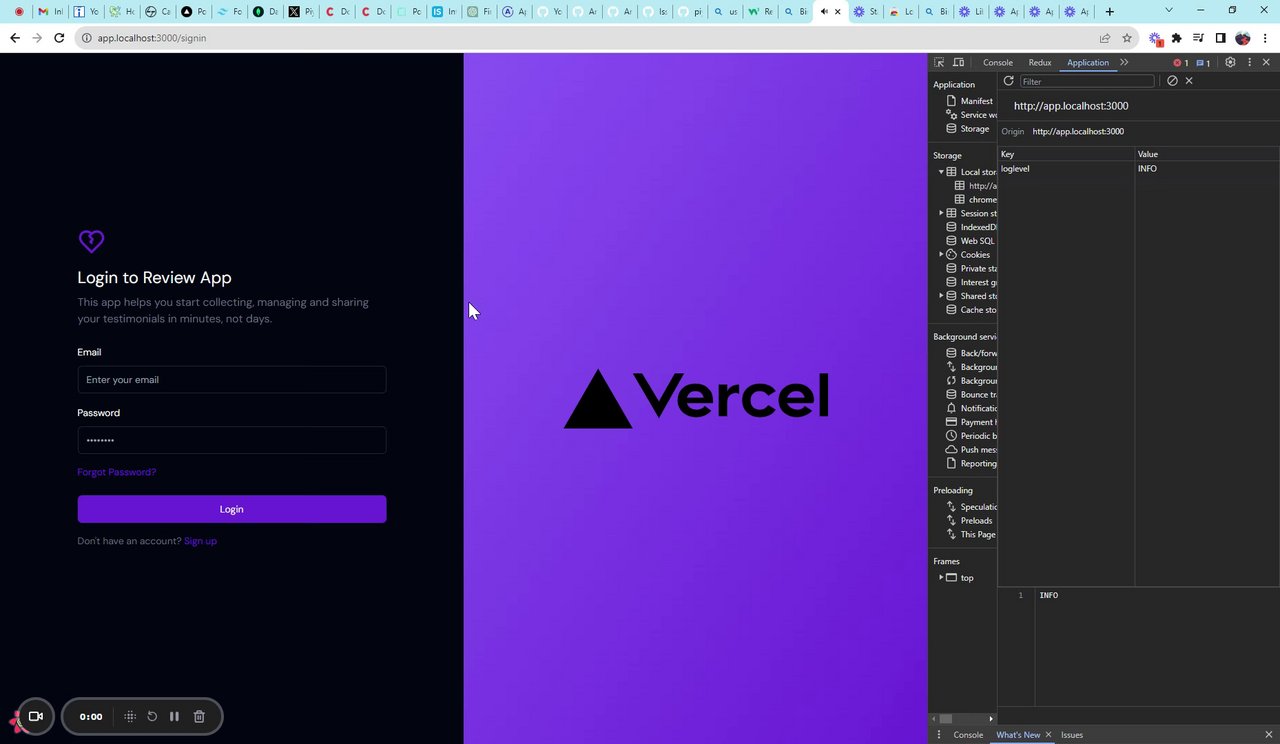Toggle the device toolbar icon in DevTools
This screenshot has width=1280, height=744.
(x=958, y=62)
